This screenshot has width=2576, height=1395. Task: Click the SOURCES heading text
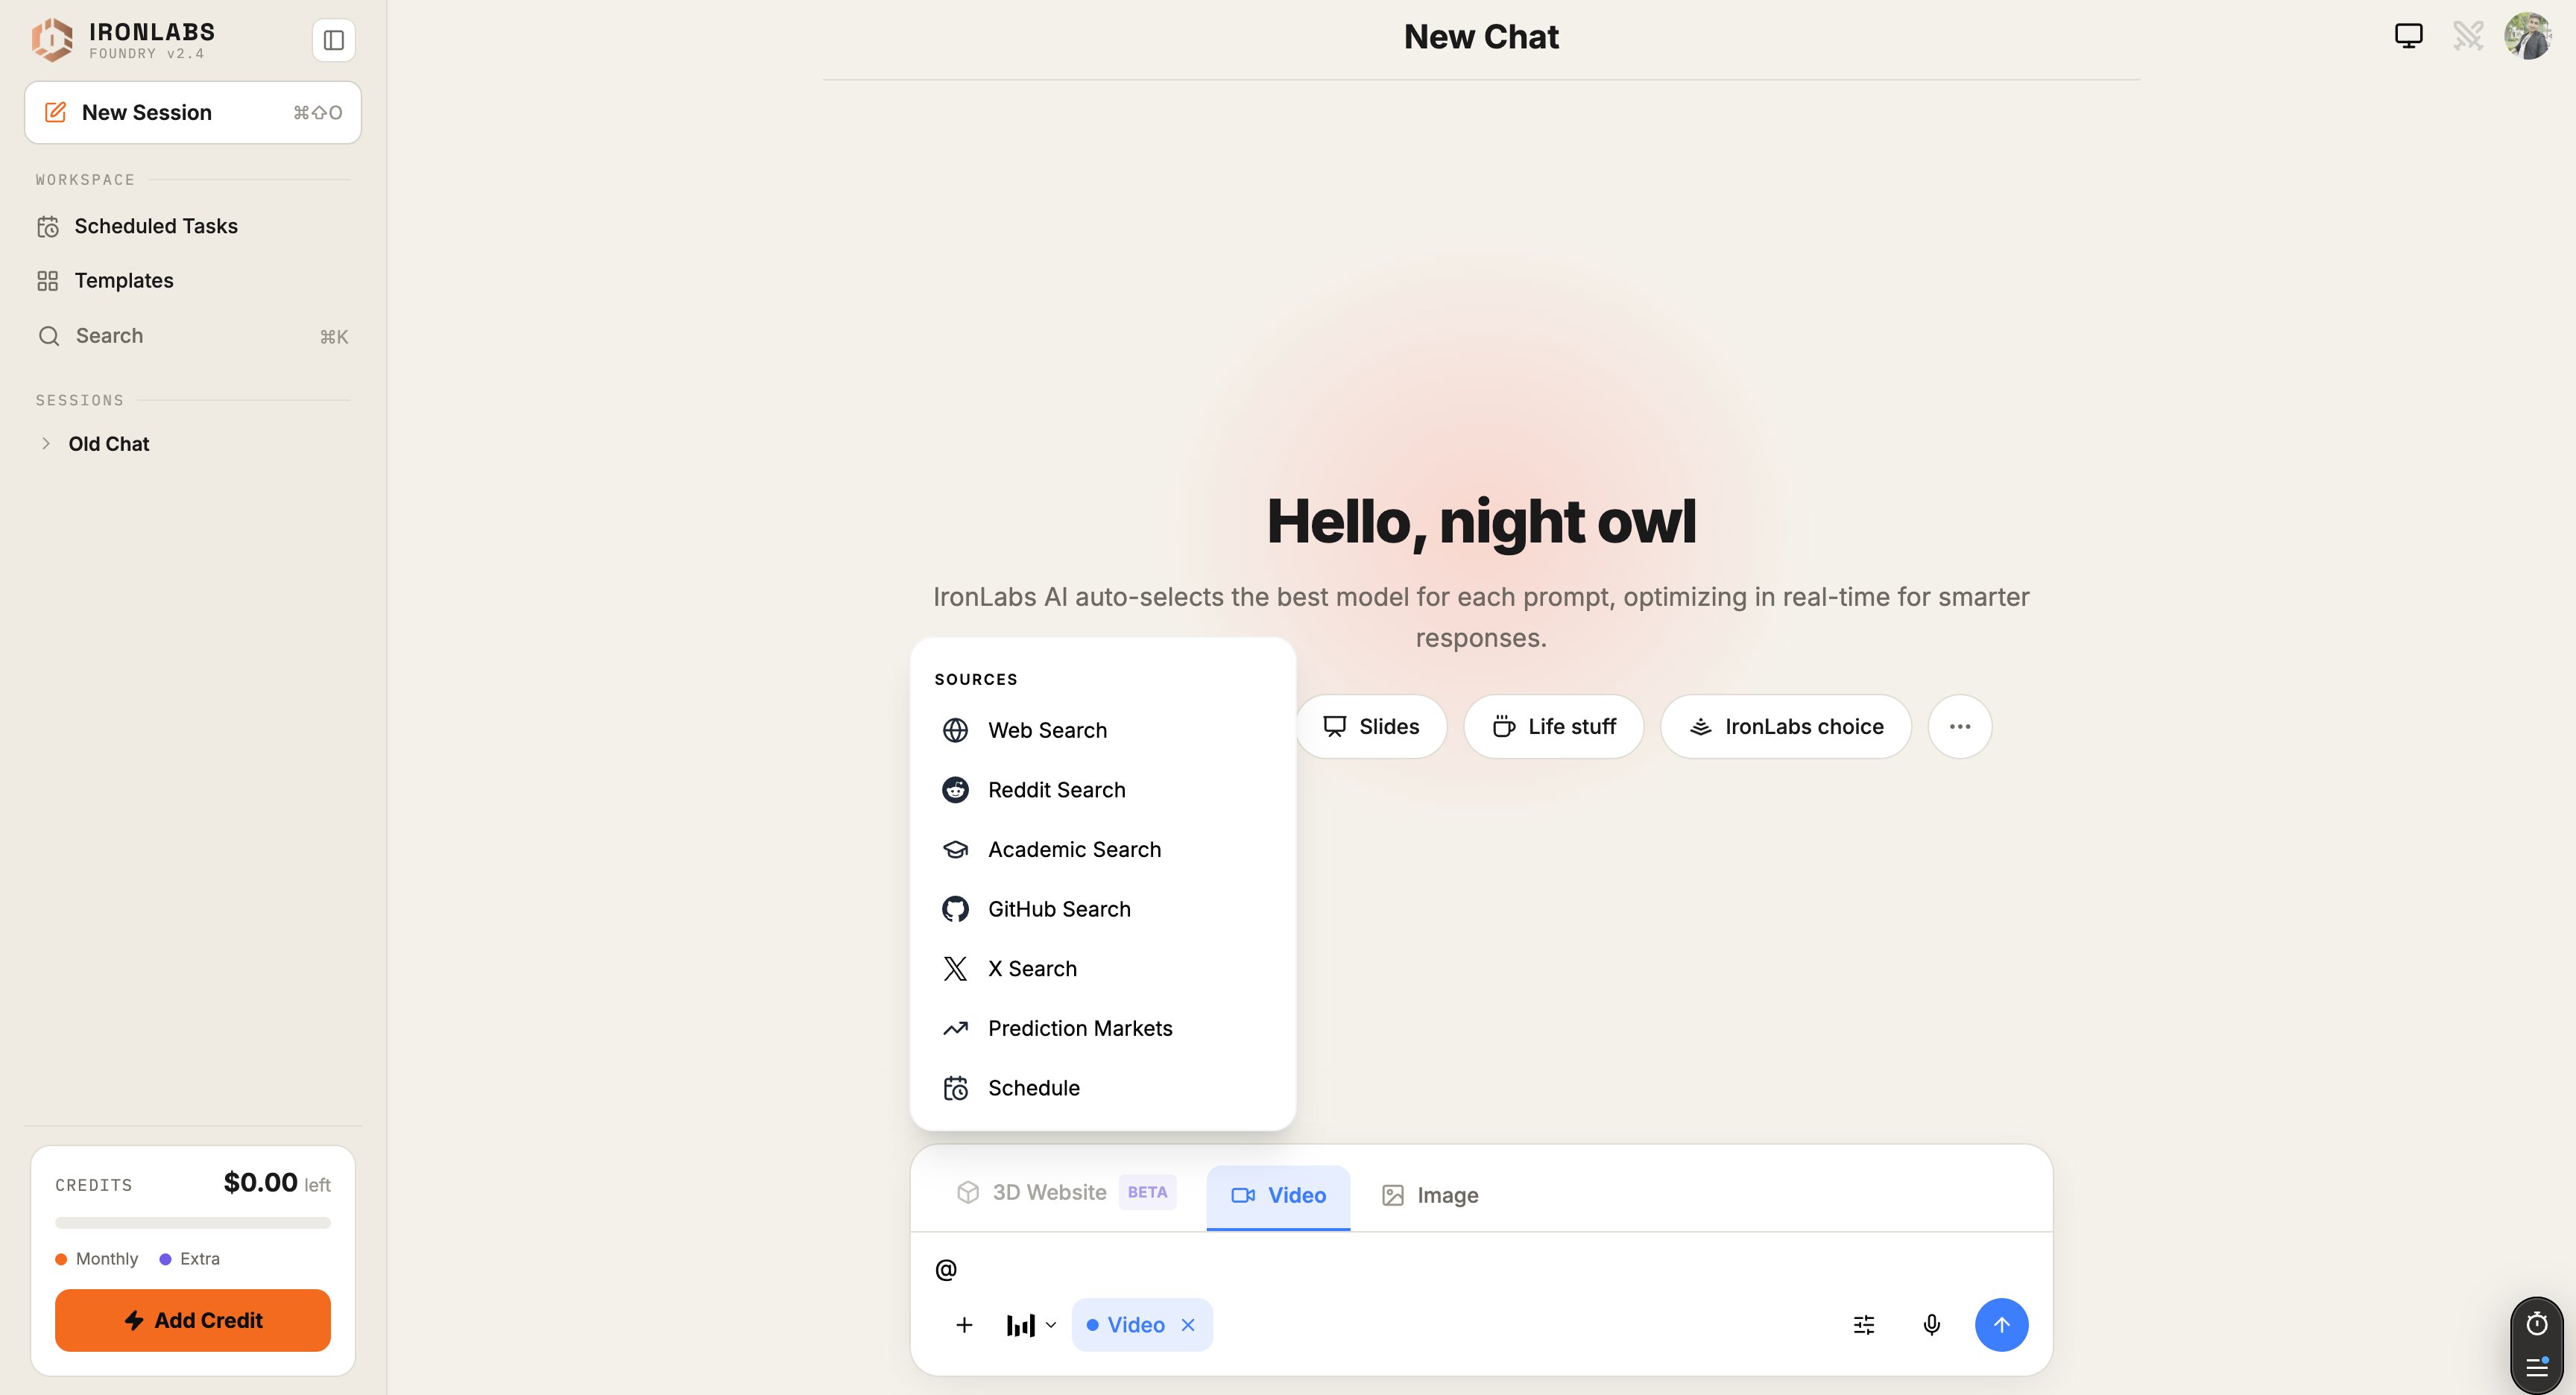pos(976,680)
